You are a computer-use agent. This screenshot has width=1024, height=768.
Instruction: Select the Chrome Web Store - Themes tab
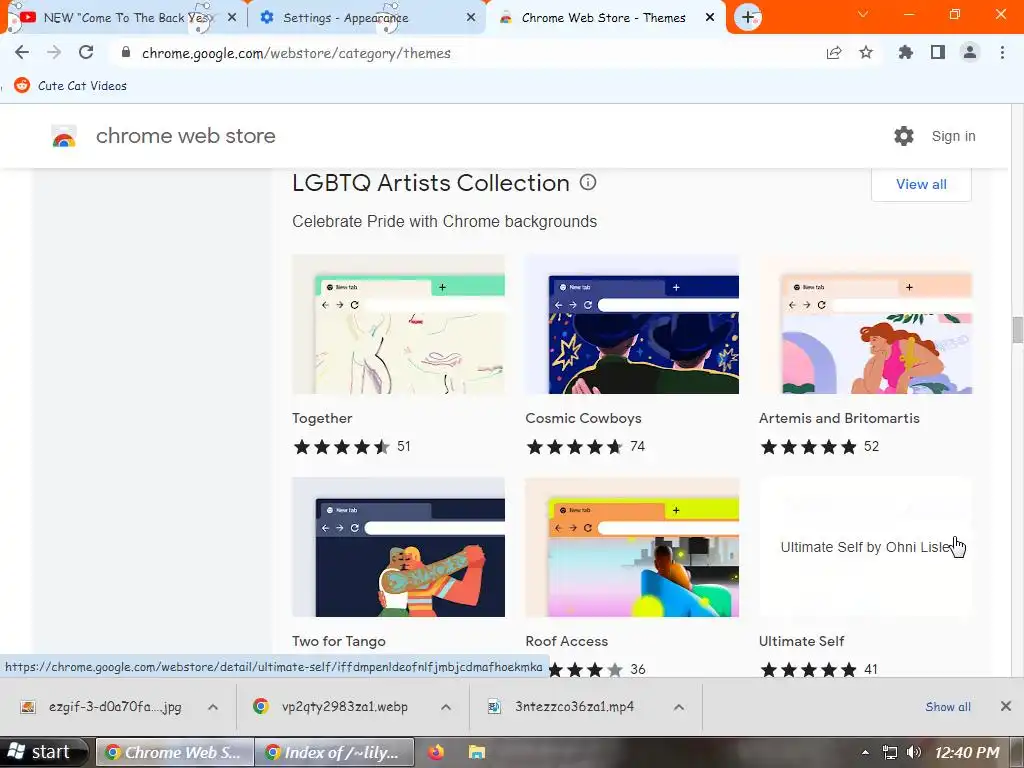pyautogui.click(x=603, y=18)
